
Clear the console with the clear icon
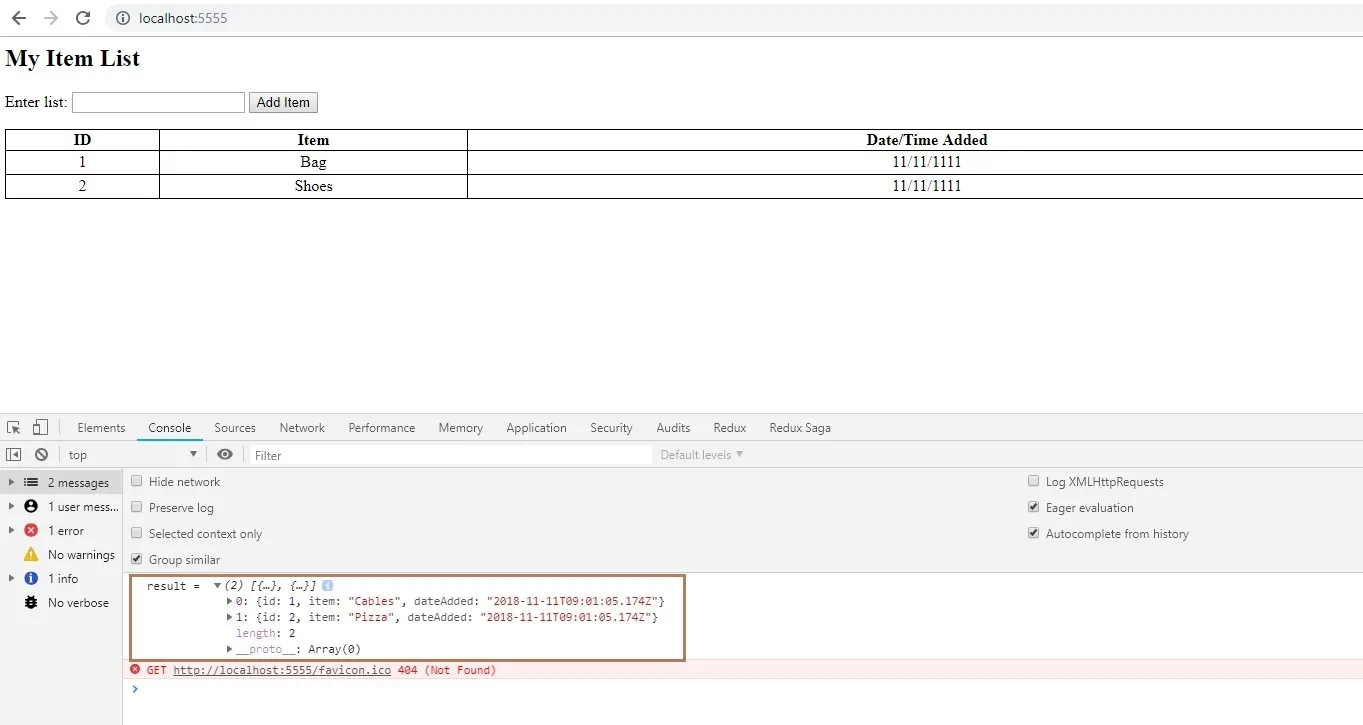tap(41, 454)
